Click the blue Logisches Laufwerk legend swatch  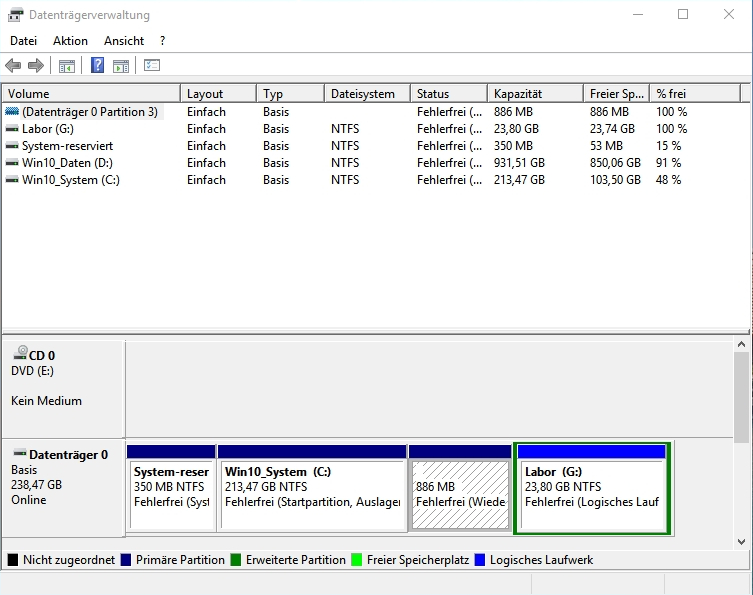(480, 560)
